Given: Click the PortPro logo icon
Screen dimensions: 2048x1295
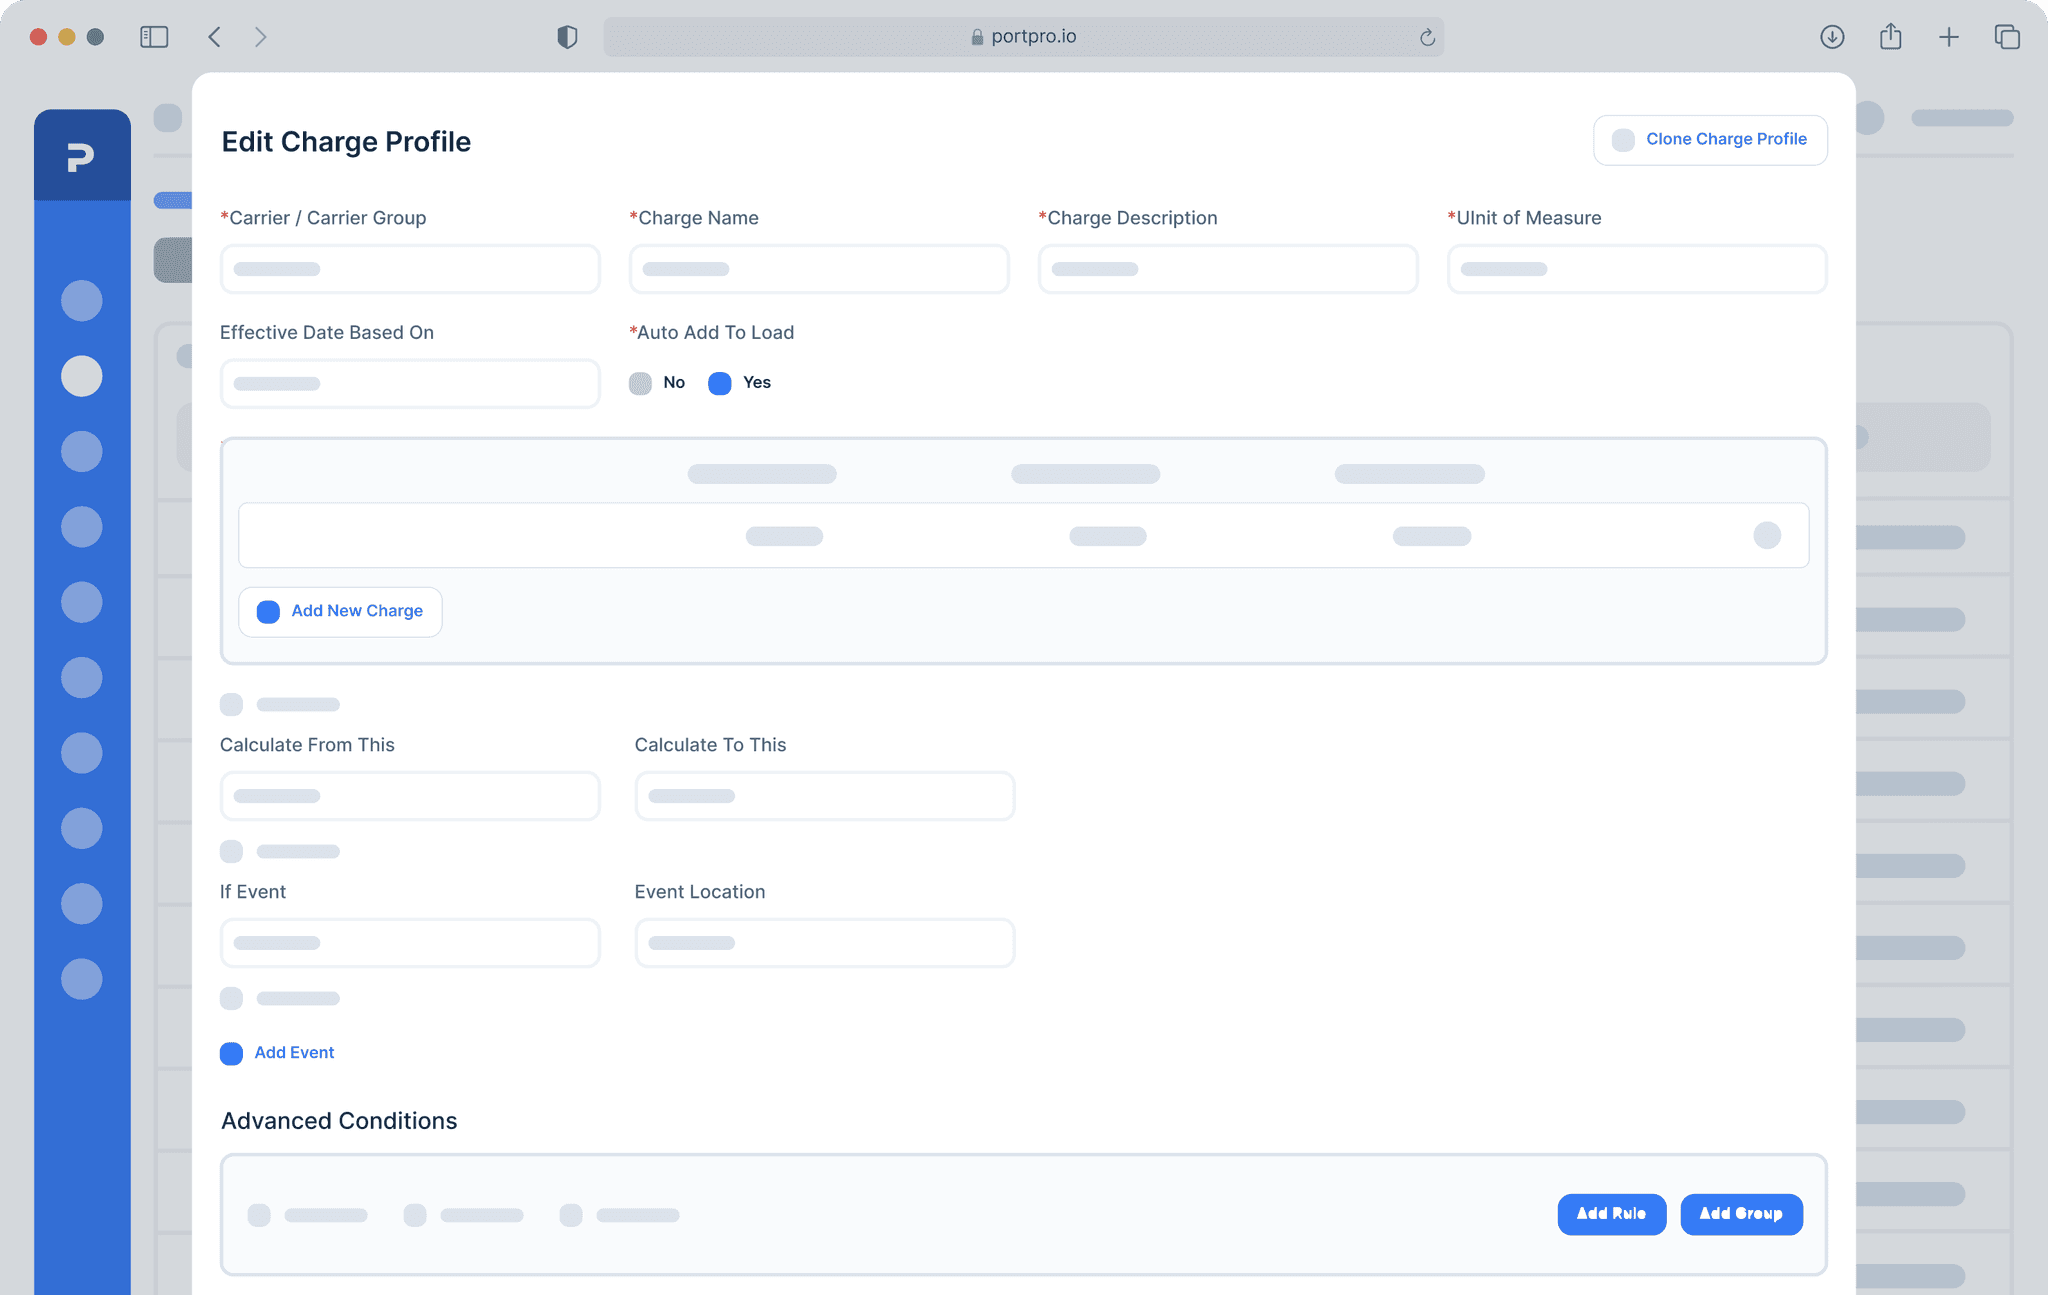Looking at the screenshot, I should point(81,156).
